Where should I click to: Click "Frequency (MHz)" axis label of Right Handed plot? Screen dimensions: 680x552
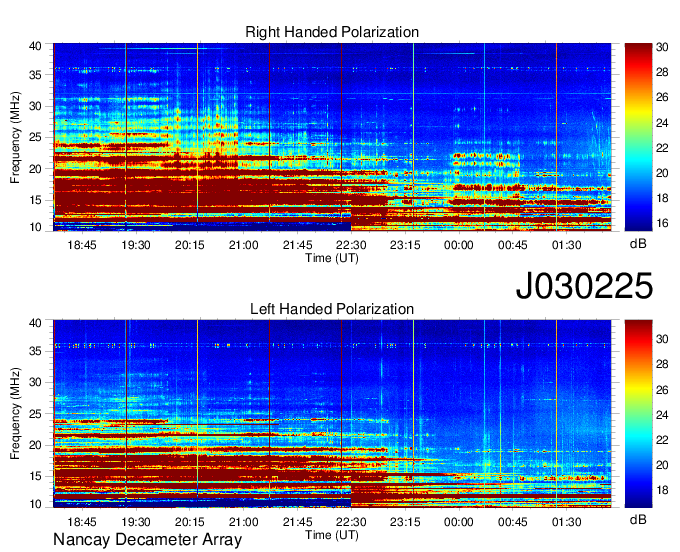(15, 137)
